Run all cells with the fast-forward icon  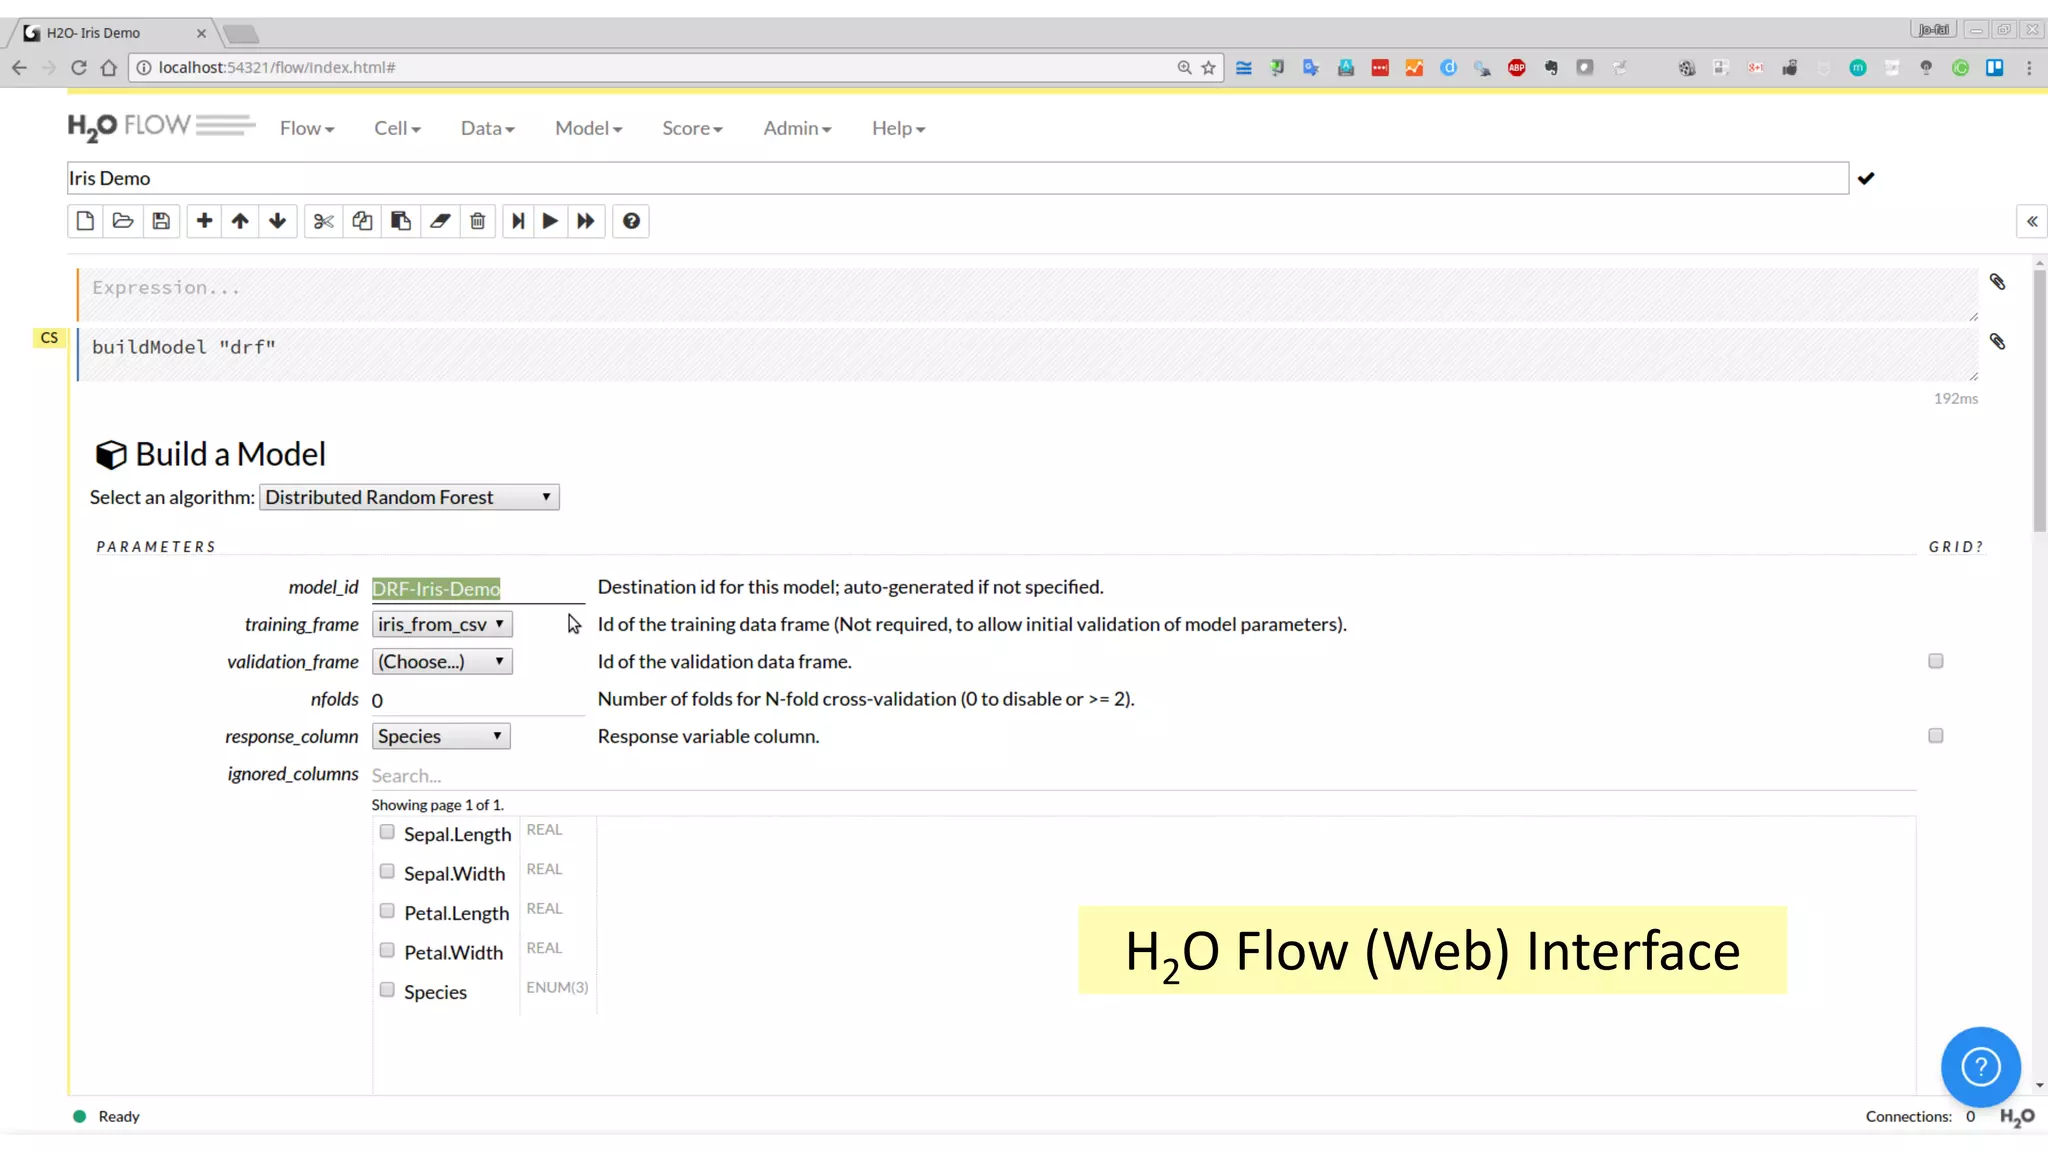pos(586,221)
